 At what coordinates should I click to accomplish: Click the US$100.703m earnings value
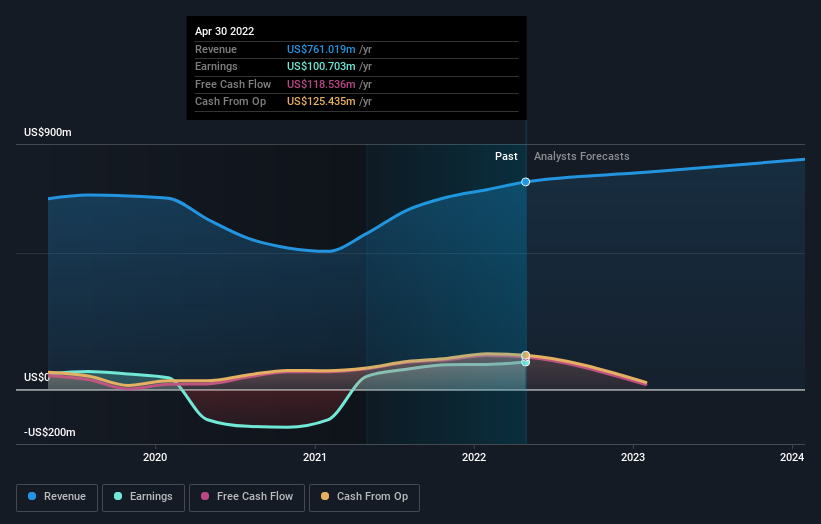tap(321, 66)
